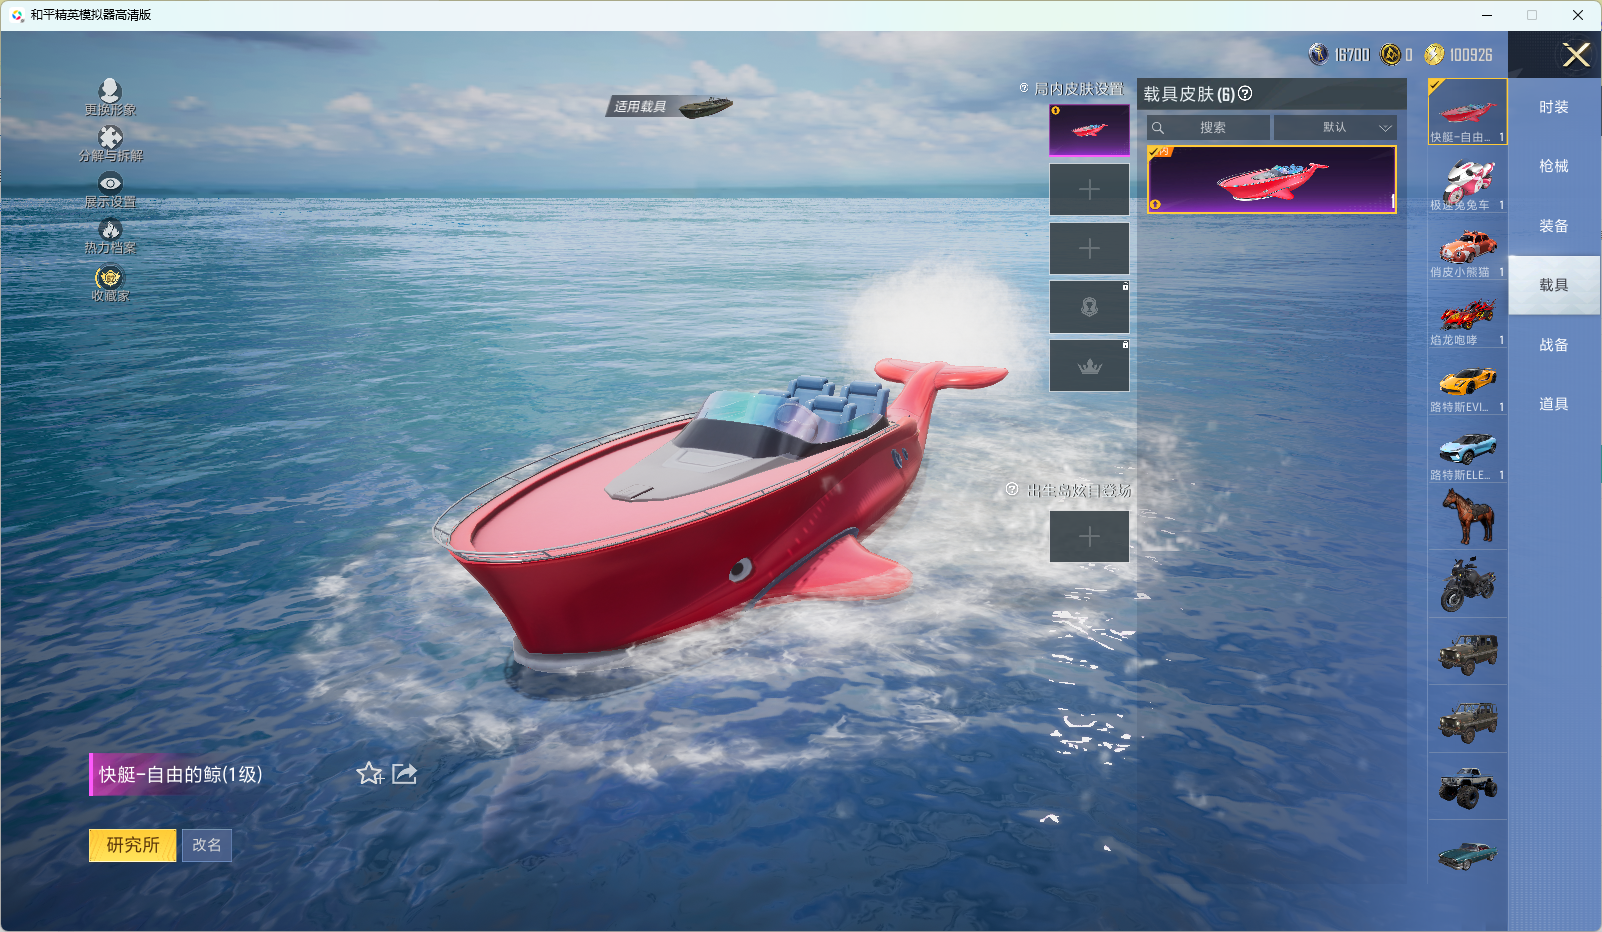Viewport: 1602px width, 932px height.
Task: Switch to the 枪械 tab
Action: (x=1553, y=166)
